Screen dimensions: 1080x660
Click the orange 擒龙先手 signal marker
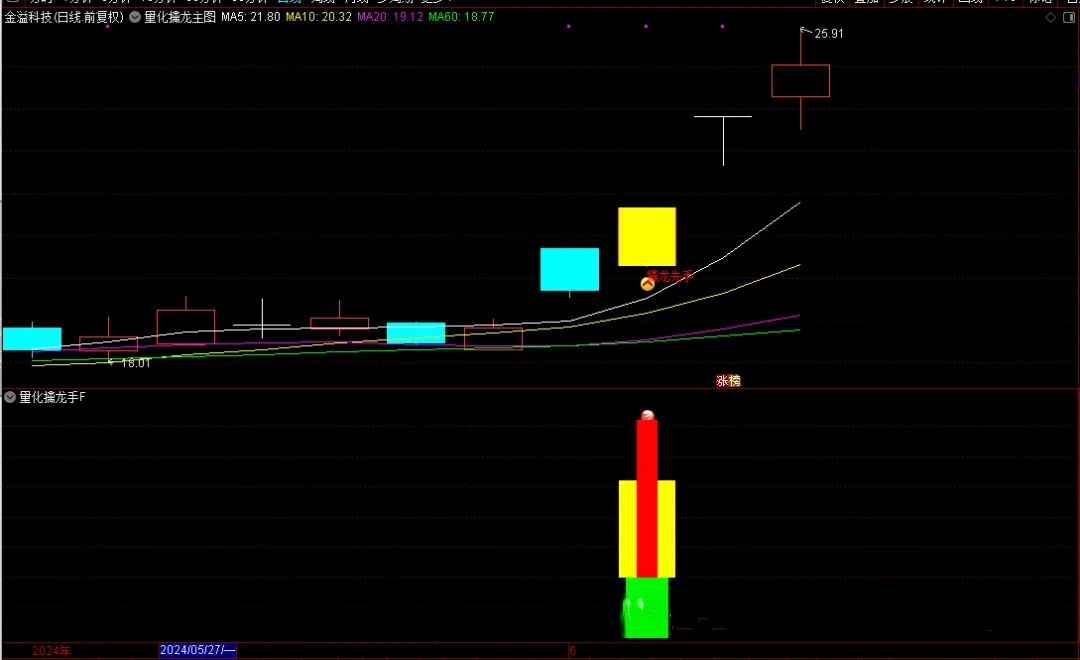click(647, 283)
